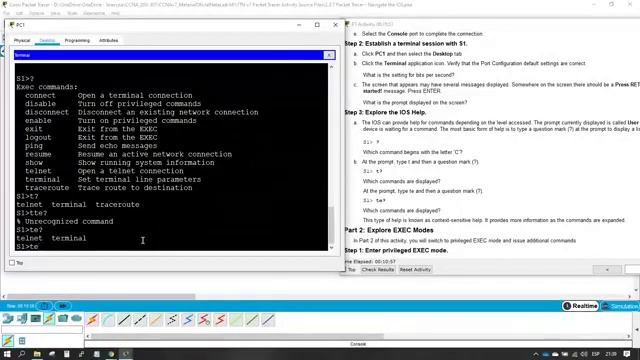Select the Miscellaneous folder category icon
640x360 pixels.
click(x=62, y=319)
